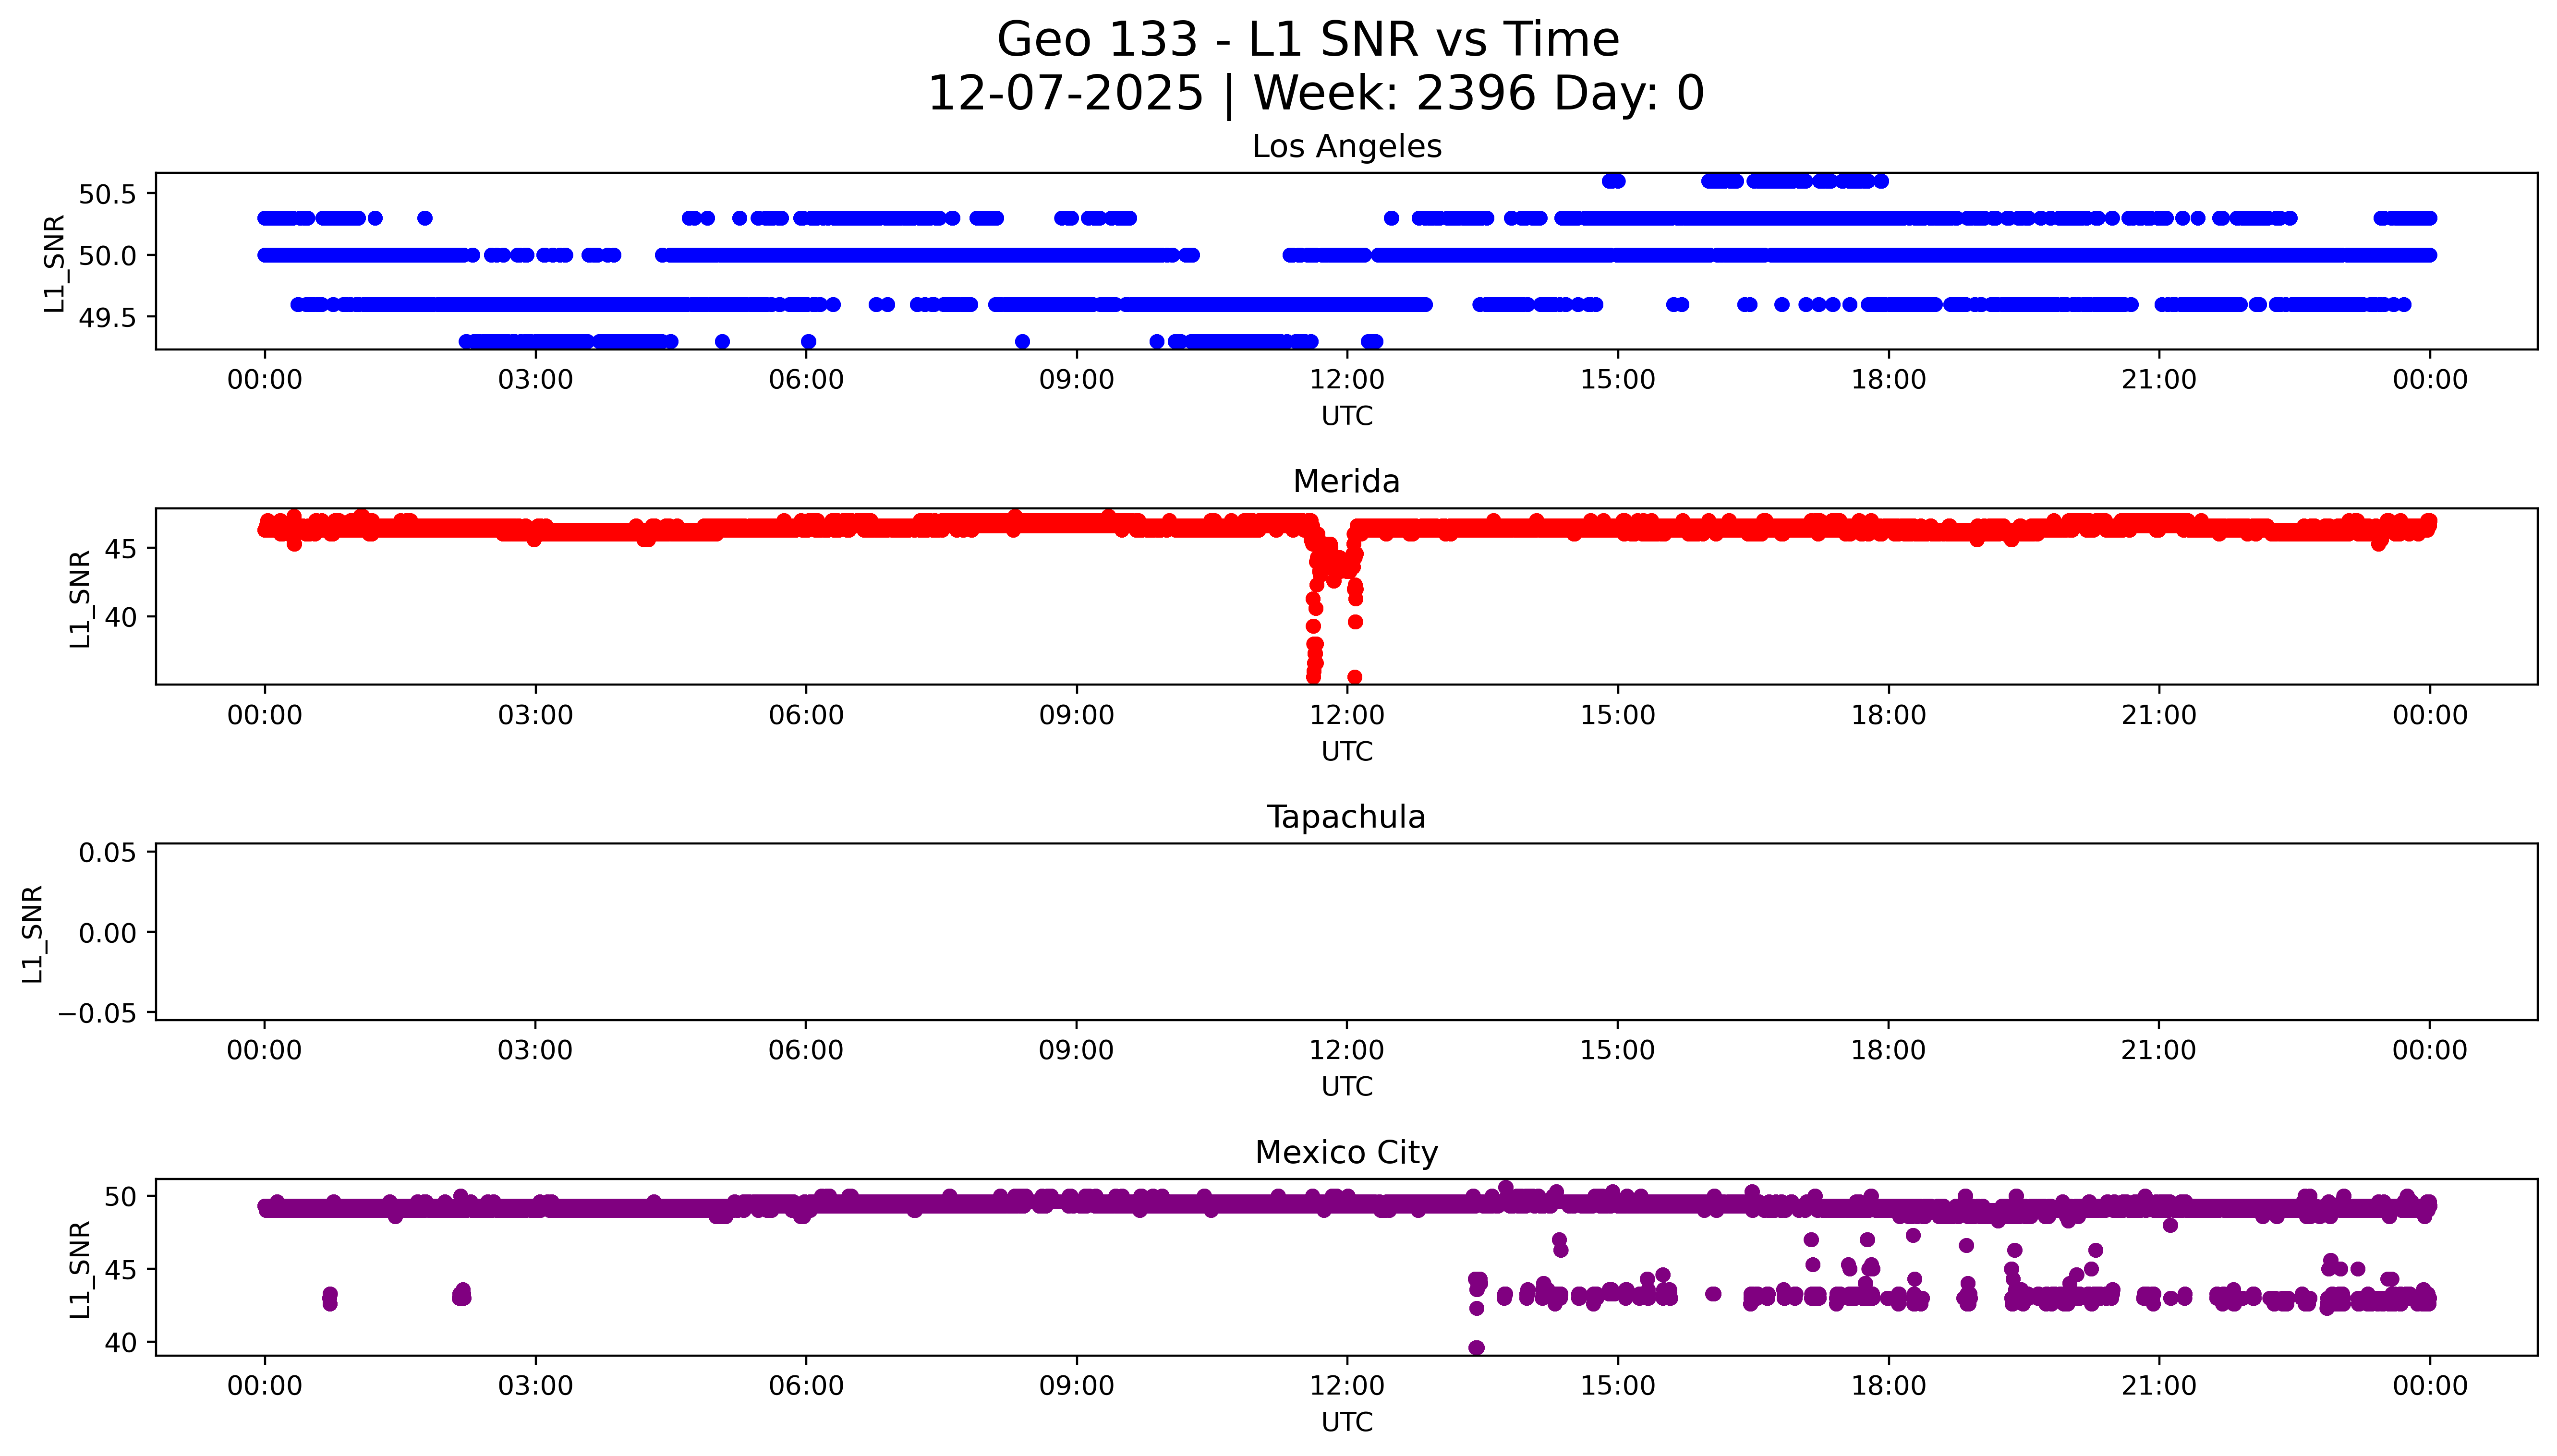This screenshot has height=1456, width=2557.
Task: Click the 0.05 y-axis label in Tapachula plot
Action: pos(107,853)
